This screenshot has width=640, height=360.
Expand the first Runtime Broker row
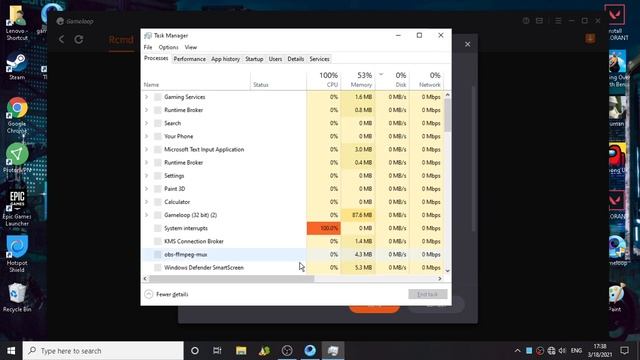pos(147,110)
